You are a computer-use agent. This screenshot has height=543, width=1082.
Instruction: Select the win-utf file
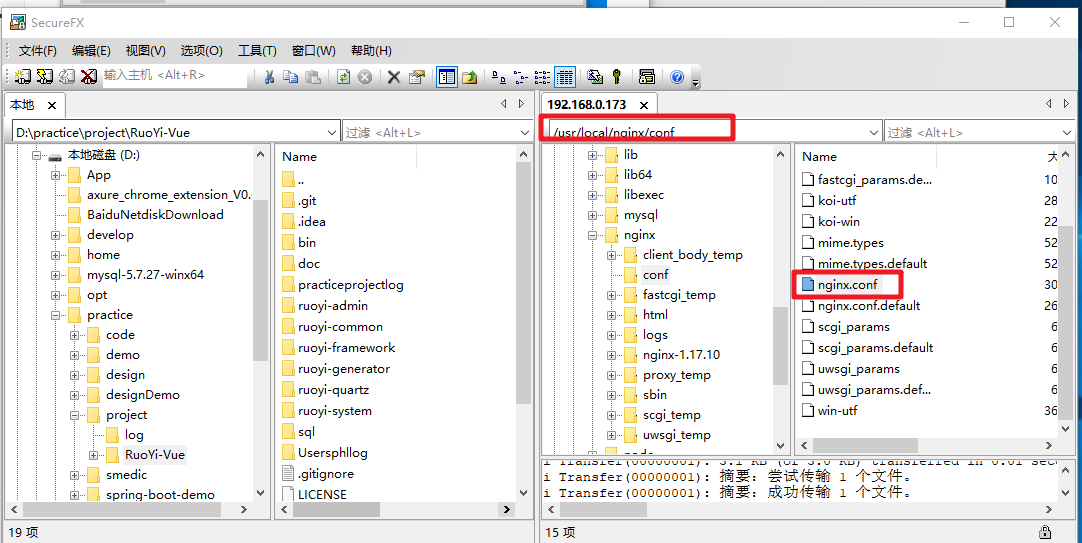[837, 411]
